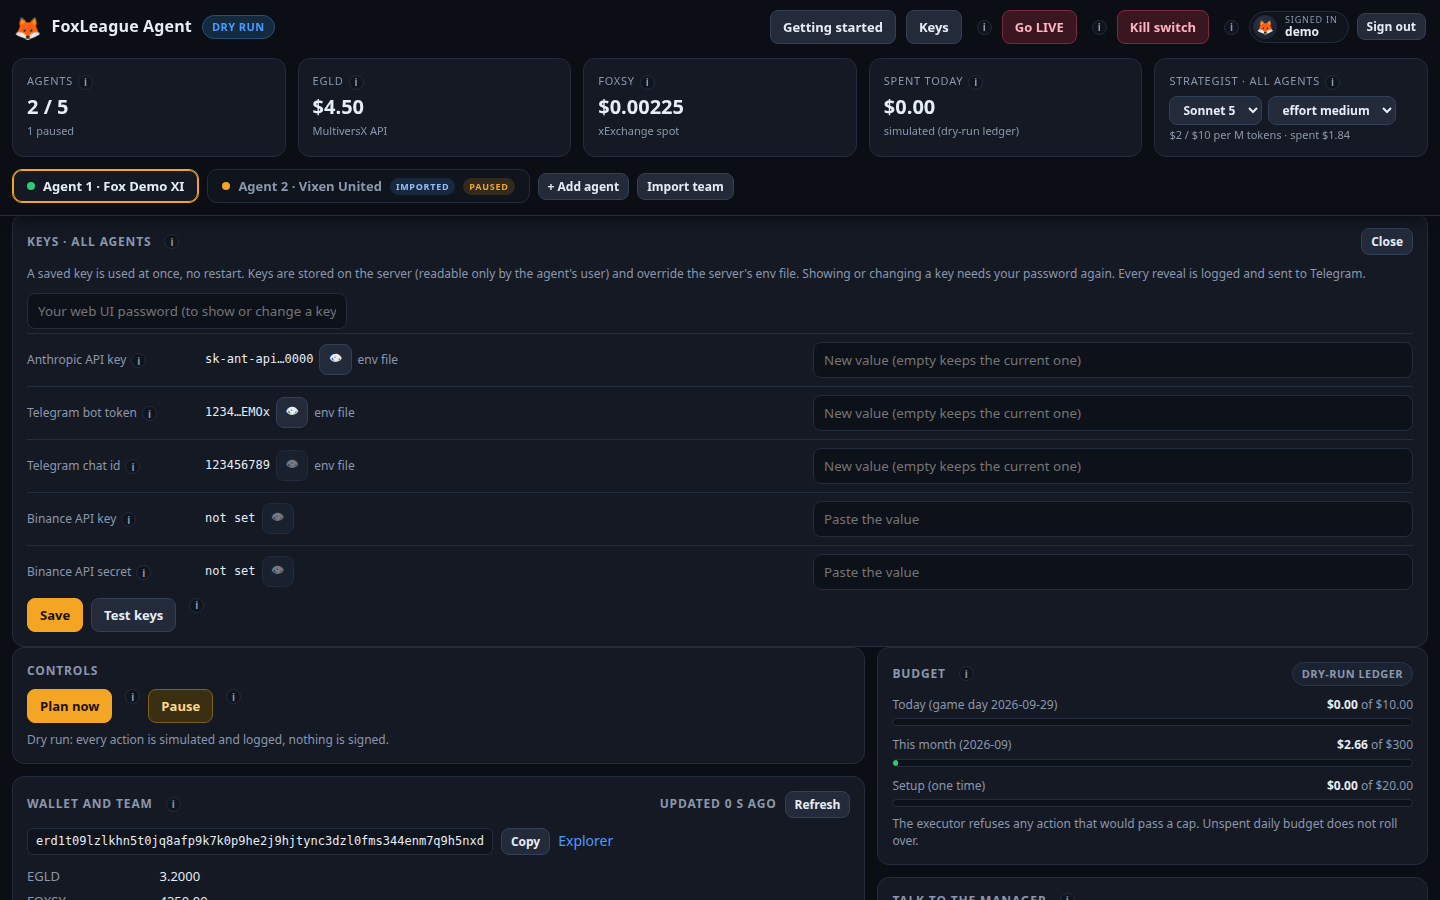Show info for WALLET AND TEAM

point(173,804)
